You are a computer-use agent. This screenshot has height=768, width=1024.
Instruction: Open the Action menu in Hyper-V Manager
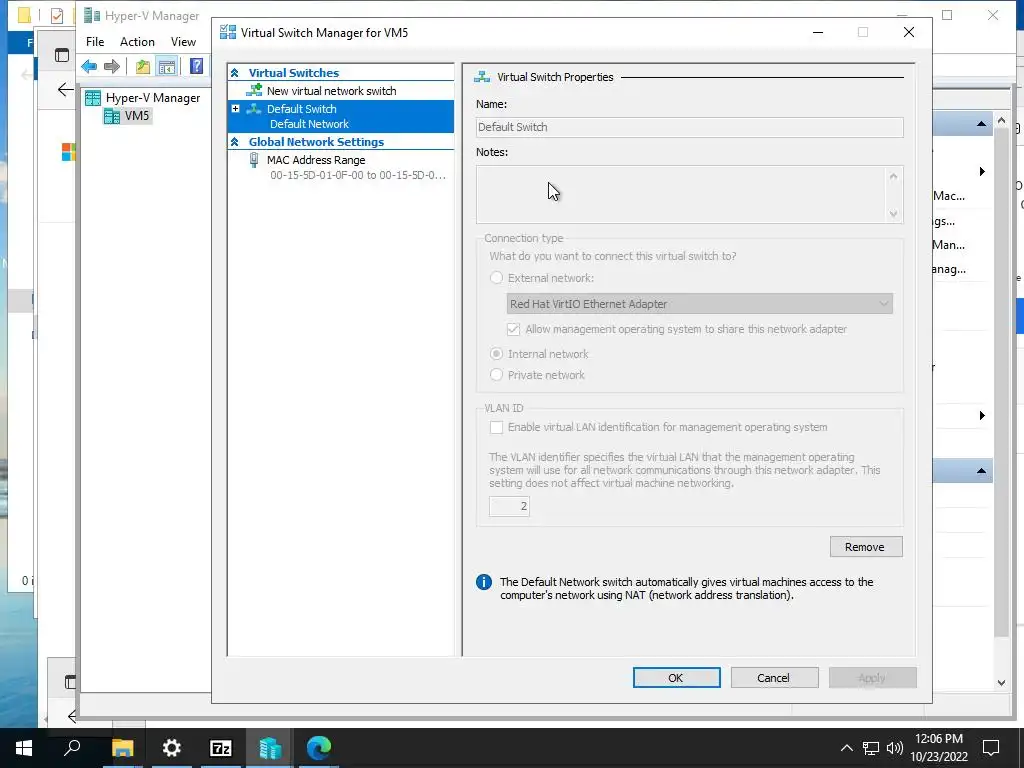tap(137, 42)
